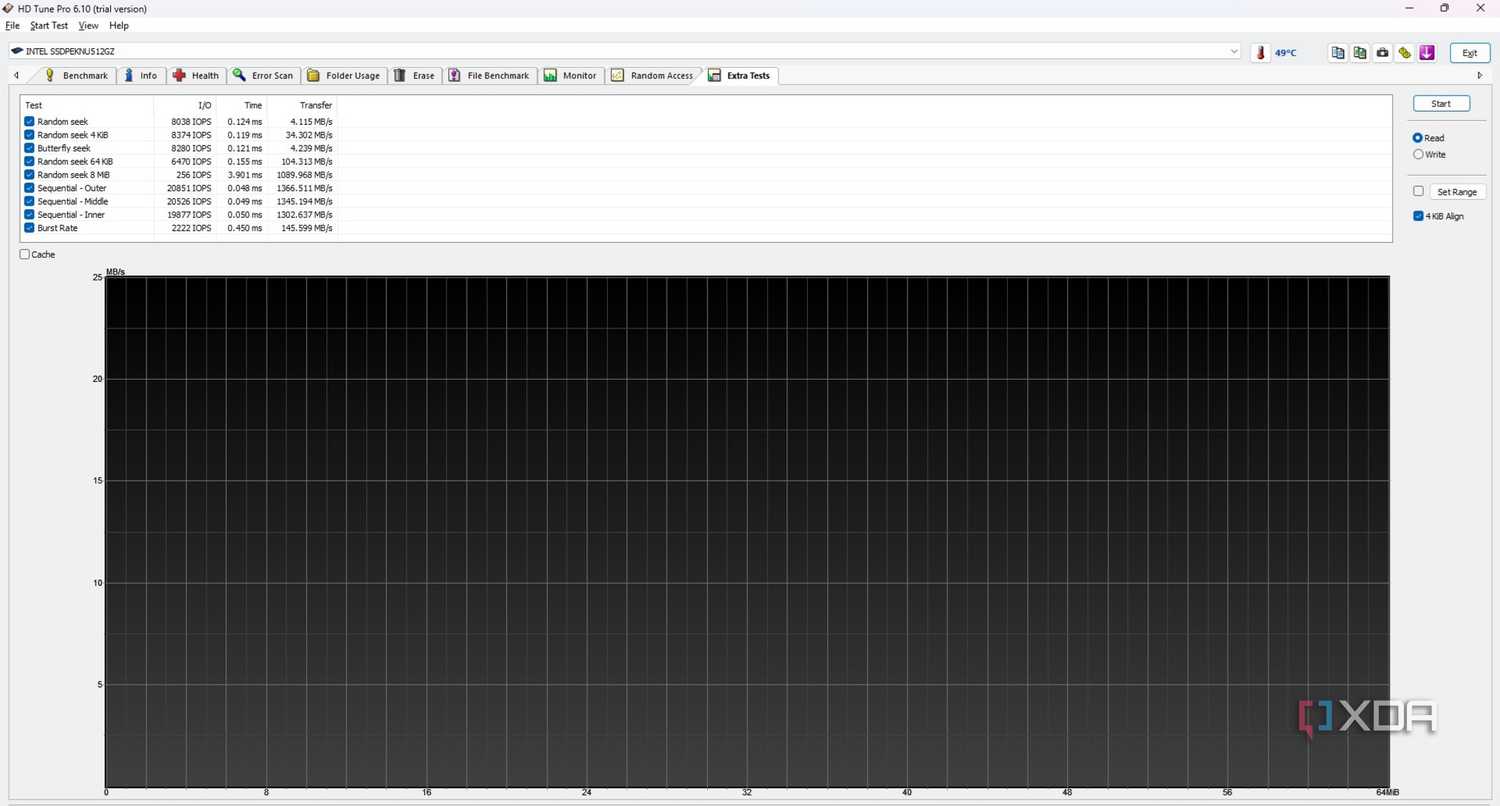Open the File menu
The width and height of the screenshot is (1500, 806).
tap(12, 25)
